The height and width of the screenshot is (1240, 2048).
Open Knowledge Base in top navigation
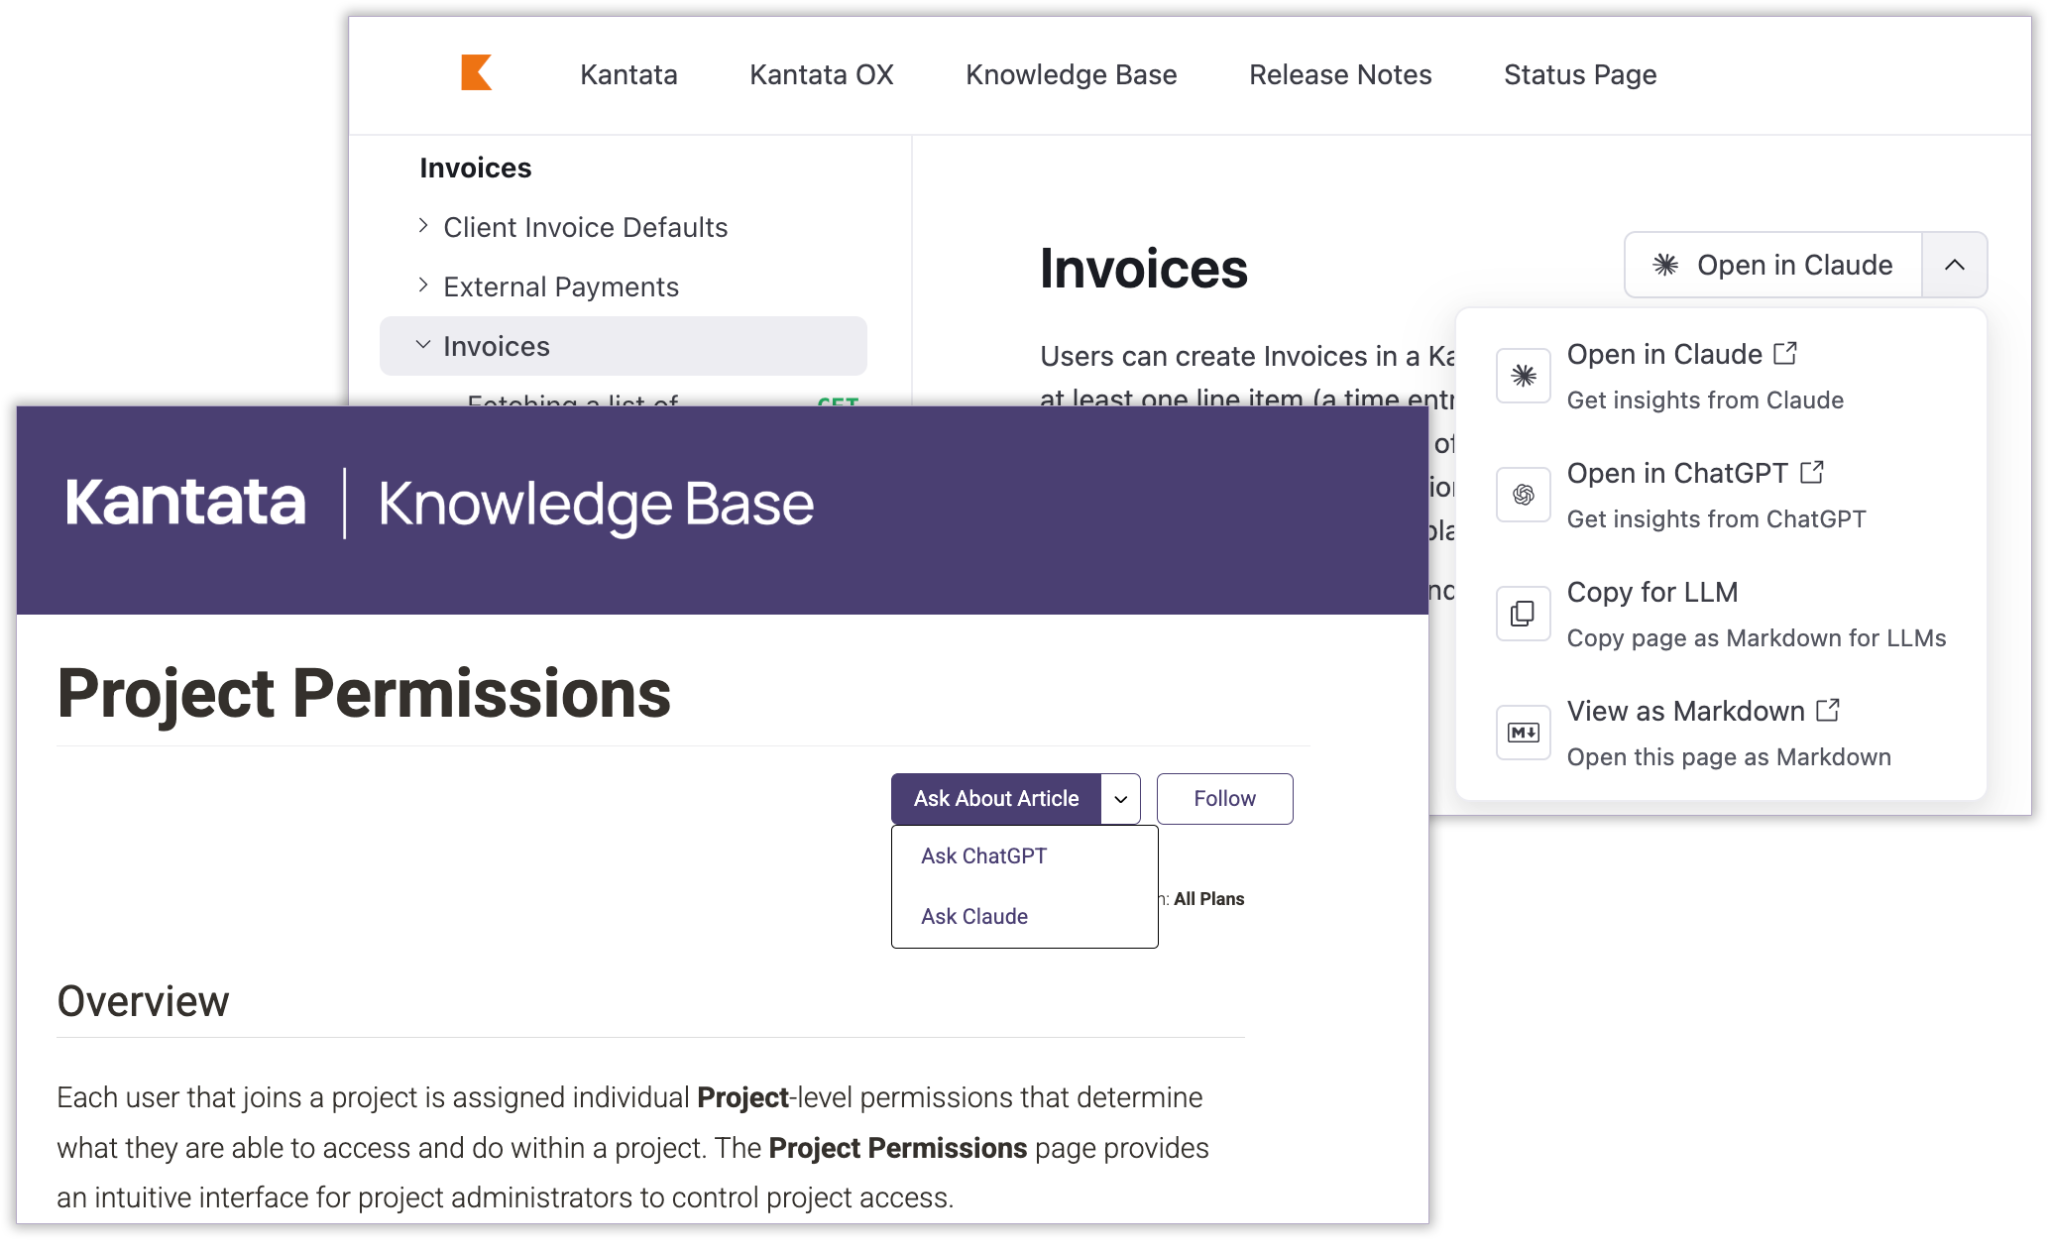click(x=1071, y=74)
